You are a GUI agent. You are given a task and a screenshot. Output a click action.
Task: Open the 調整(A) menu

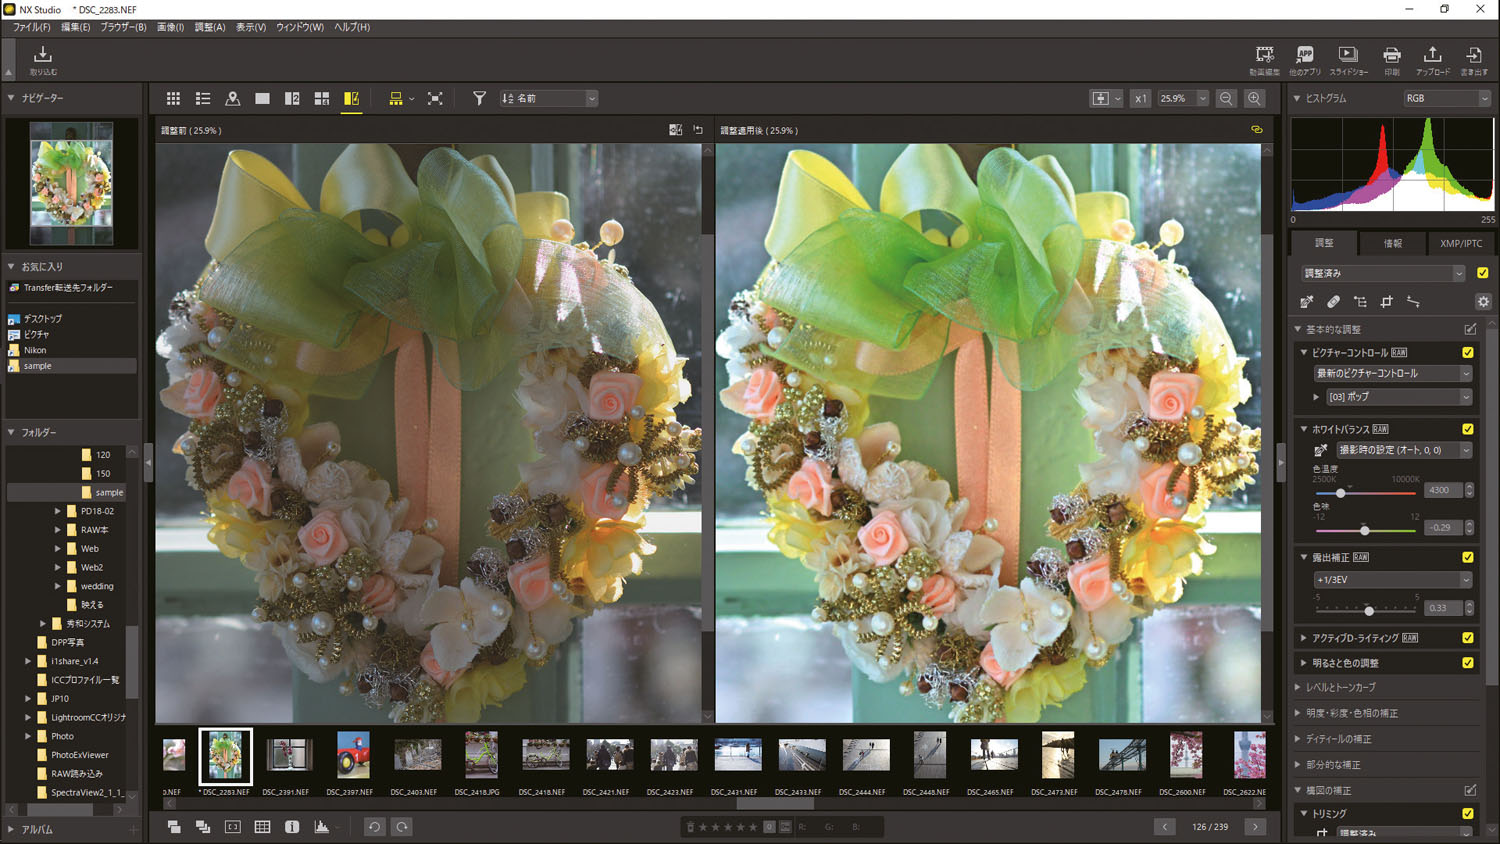(209, 27)
